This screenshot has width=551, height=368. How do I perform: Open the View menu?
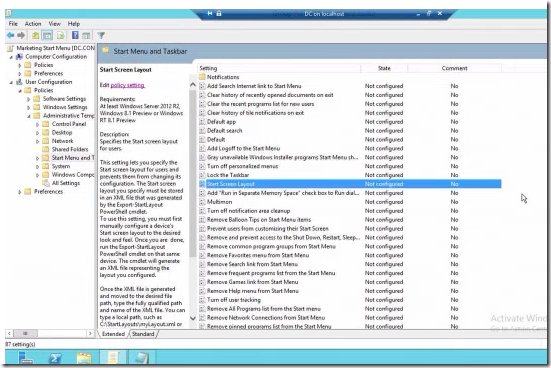pos(54,24)
